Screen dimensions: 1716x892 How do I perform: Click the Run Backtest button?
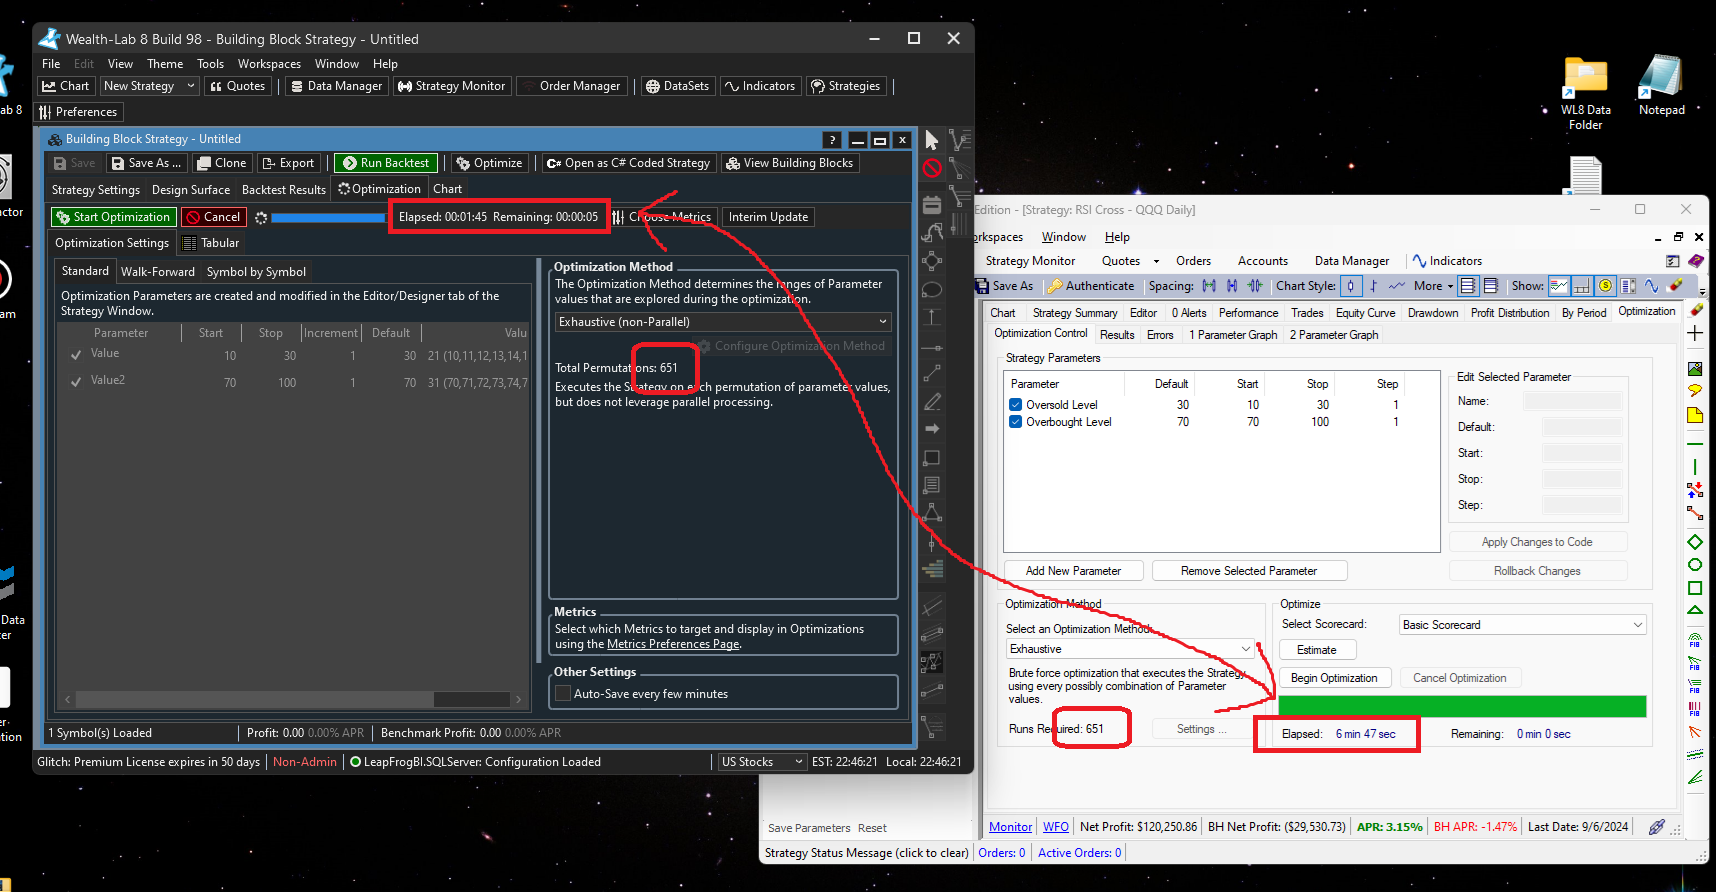click(386, 163)
